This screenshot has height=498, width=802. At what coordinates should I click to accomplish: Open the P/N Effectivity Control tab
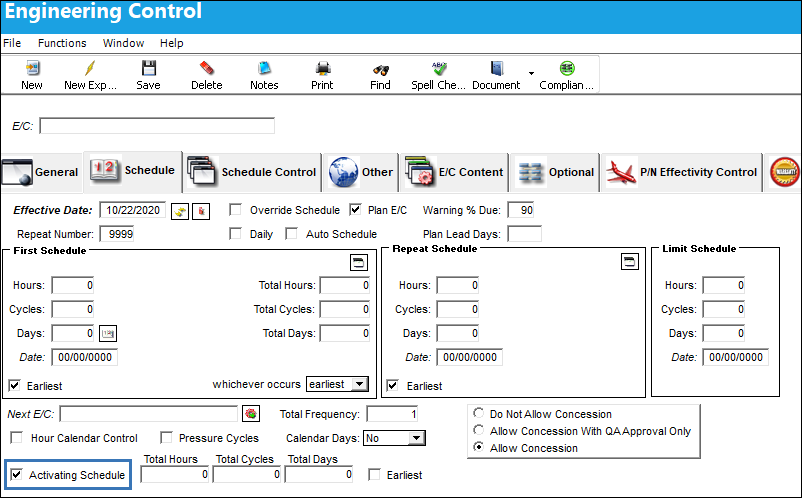681,172
